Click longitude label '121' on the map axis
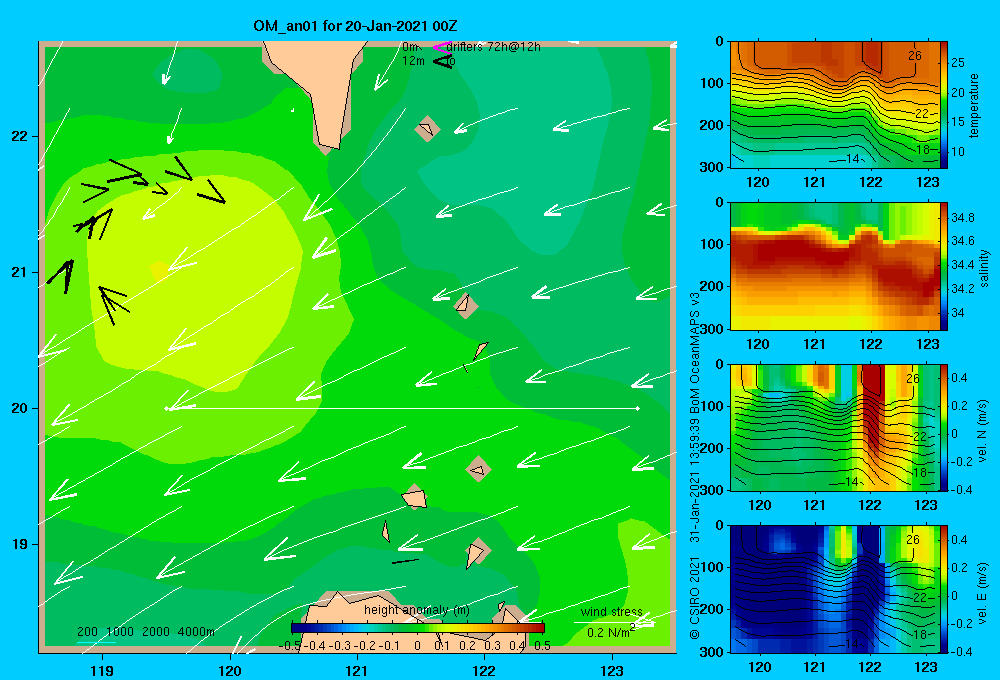This screenshot has height=680, width=1000. coord(357,670)
